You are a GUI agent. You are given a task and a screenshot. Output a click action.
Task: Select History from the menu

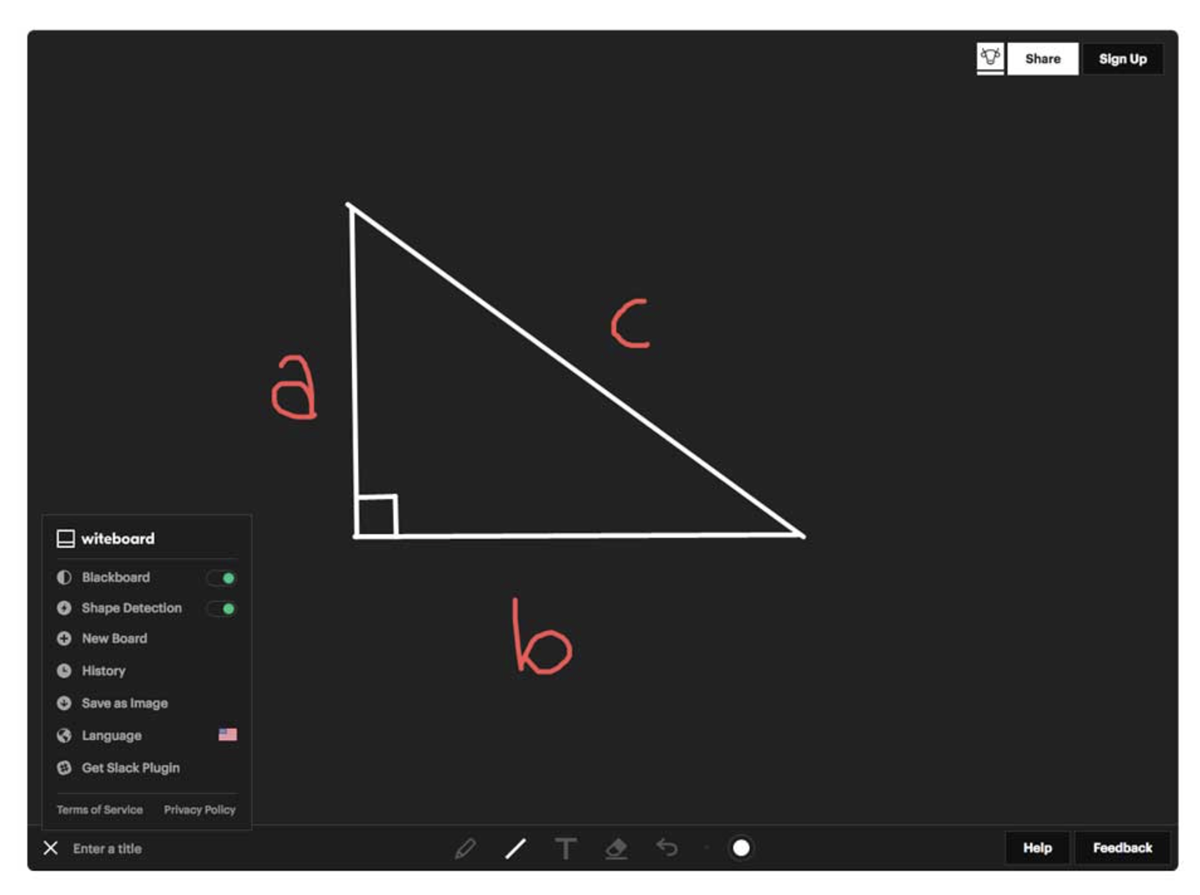(x=103, y=670)
